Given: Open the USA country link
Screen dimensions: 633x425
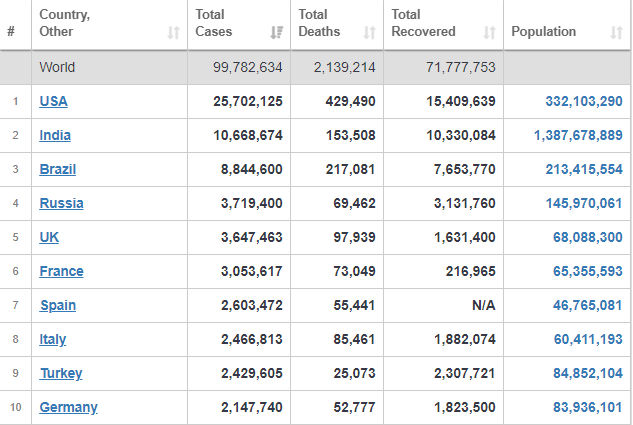Looking at the screenshot, I should (53, 101).
